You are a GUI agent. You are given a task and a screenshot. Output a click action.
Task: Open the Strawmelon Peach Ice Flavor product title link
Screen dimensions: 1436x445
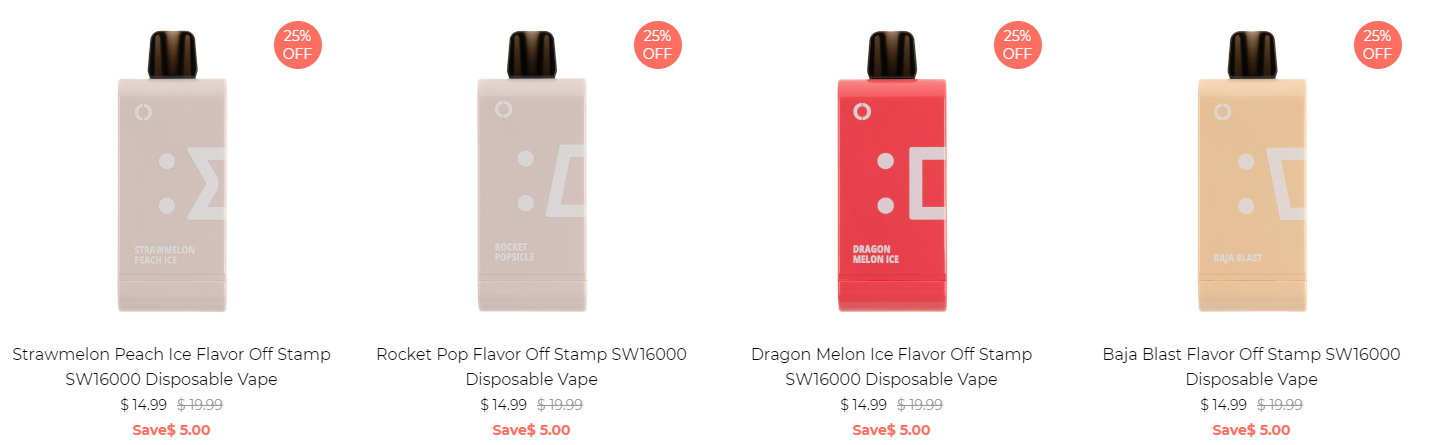[x=171, y=367]
